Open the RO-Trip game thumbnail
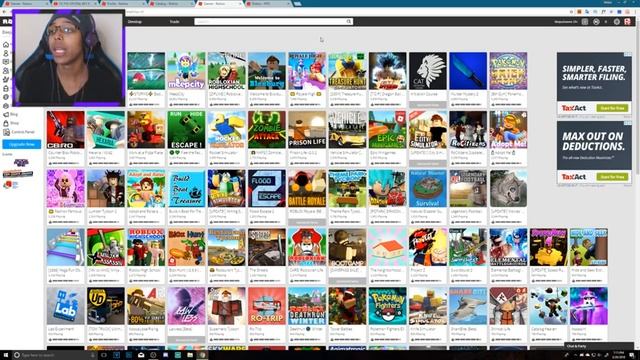Image resolution: width=640 pixels, height=360 pixels. 267,306
